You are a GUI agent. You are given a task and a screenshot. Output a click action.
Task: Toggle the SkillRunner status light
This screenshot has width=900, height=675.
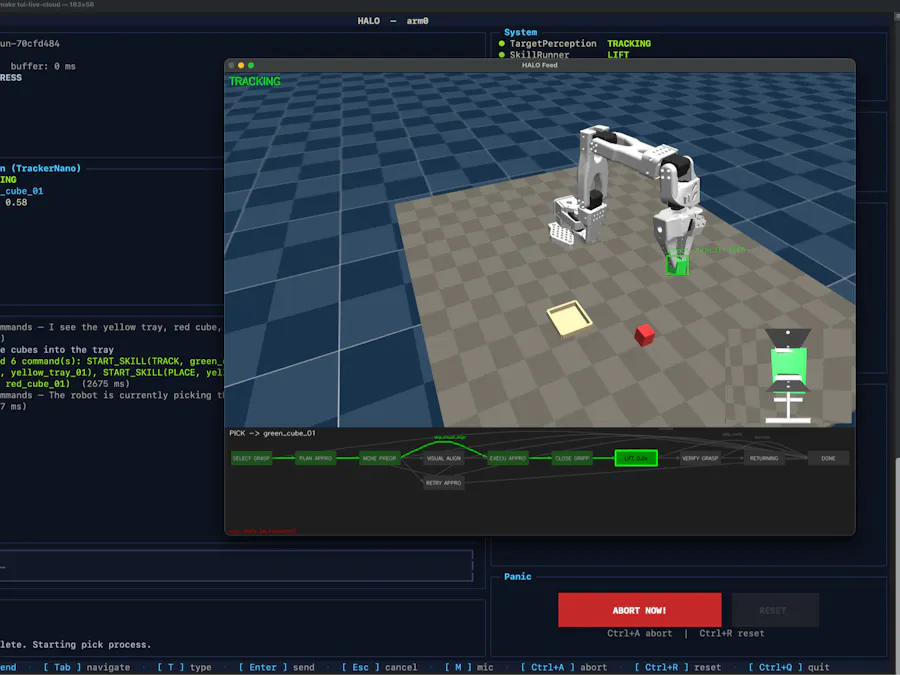click(x=501, y=55)
